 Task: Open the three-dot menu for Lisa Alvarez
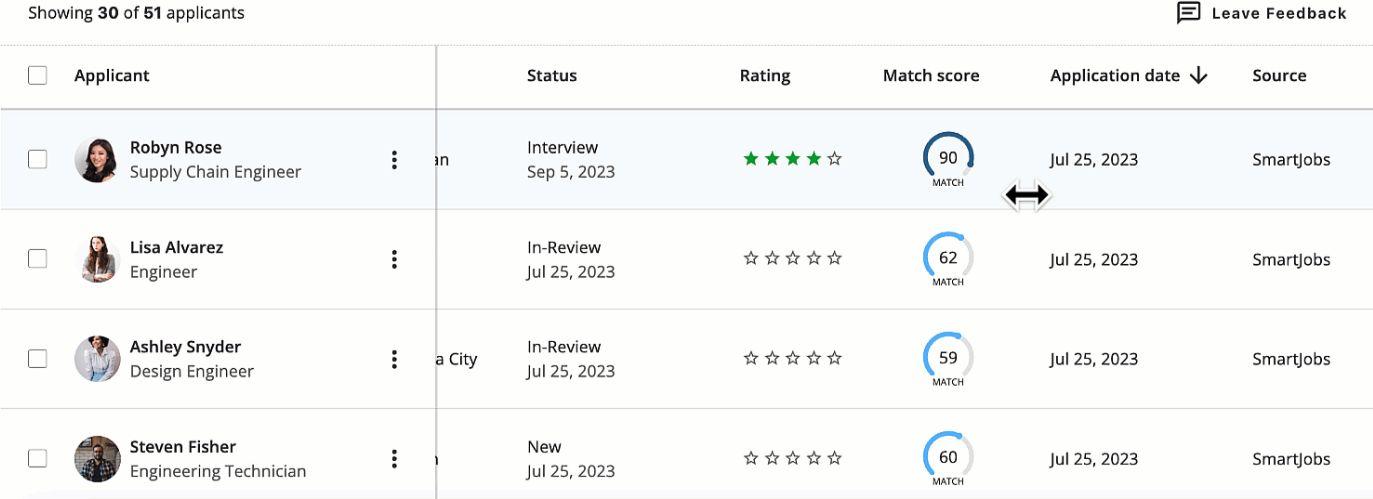point(395,260)
